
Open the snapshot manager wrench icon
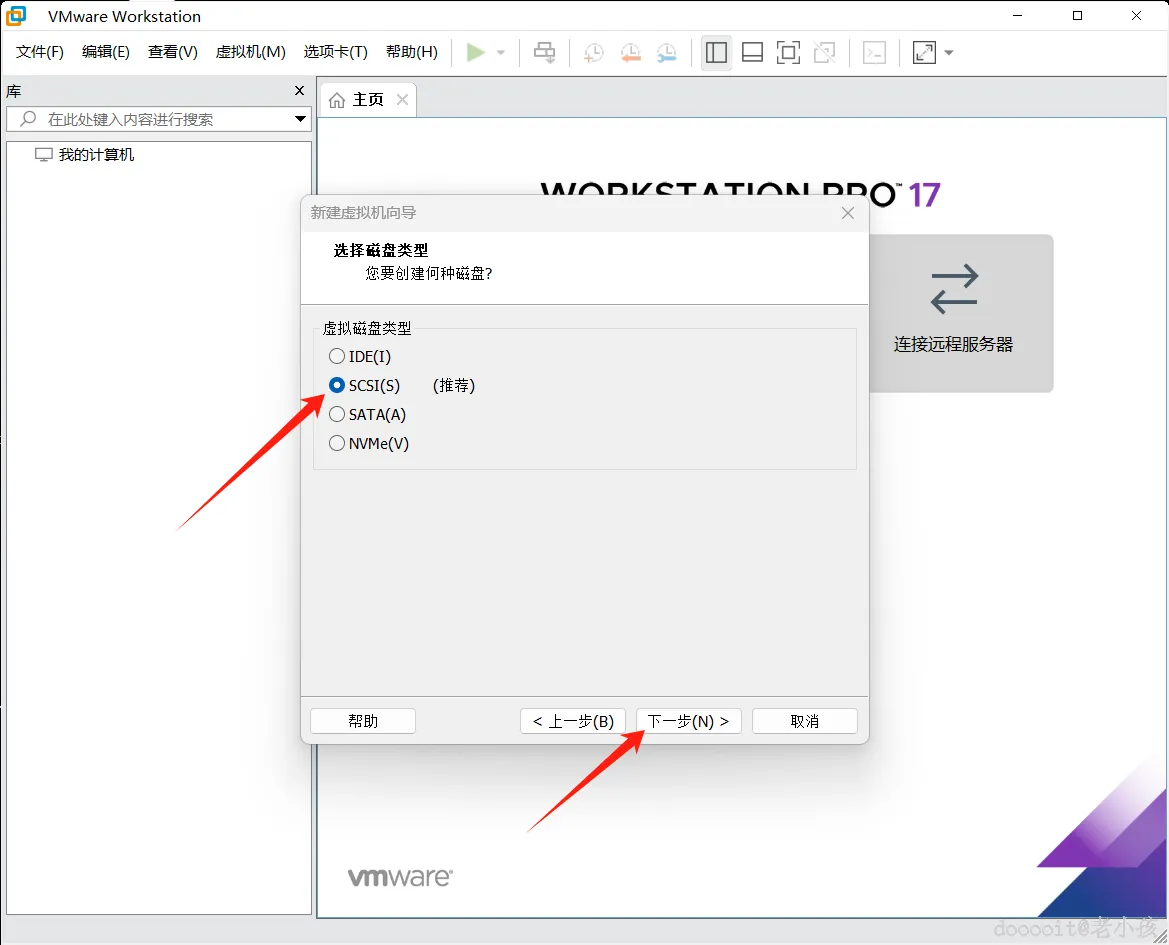pos(667,53)
